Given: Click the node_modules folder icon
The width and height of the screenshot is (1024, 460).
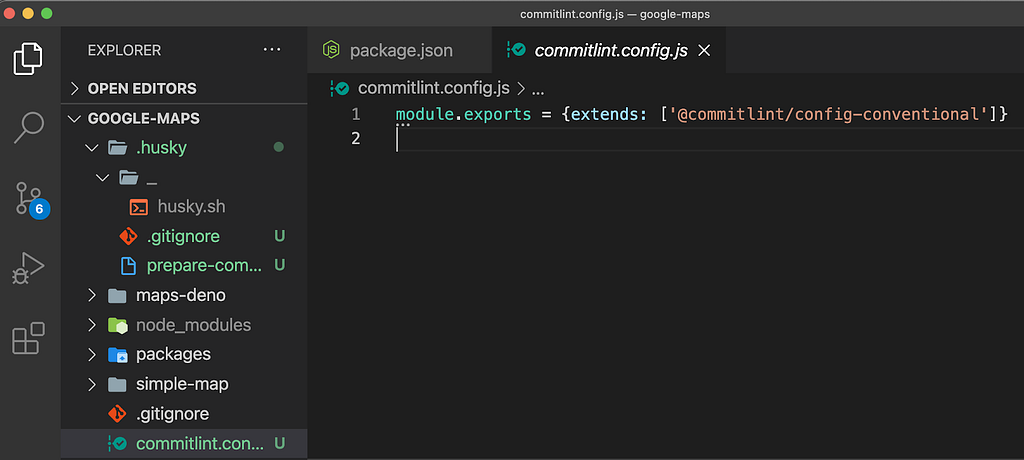Looking at the screenshot, I should pos(118,325).
